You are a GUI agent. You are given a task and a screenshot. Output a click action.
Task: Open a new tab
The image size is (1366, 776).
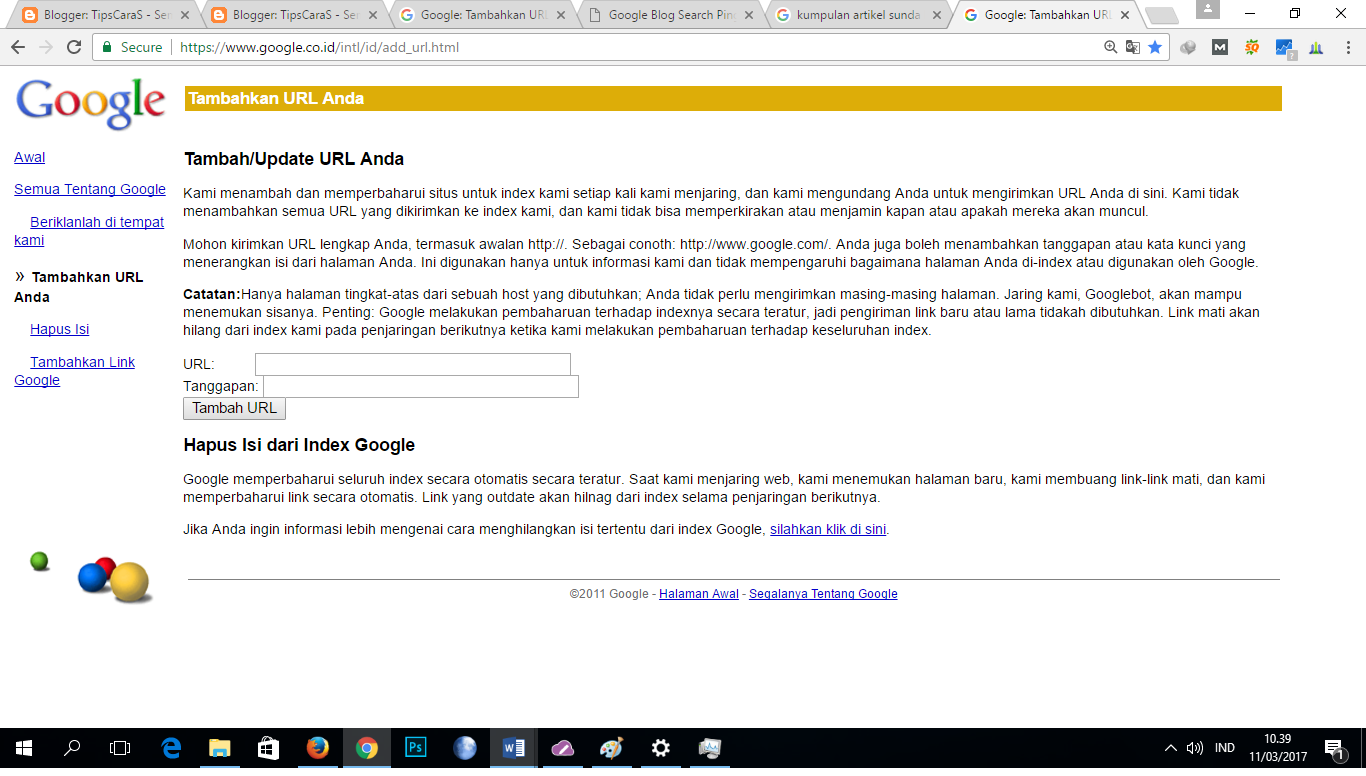(1160, 15)
